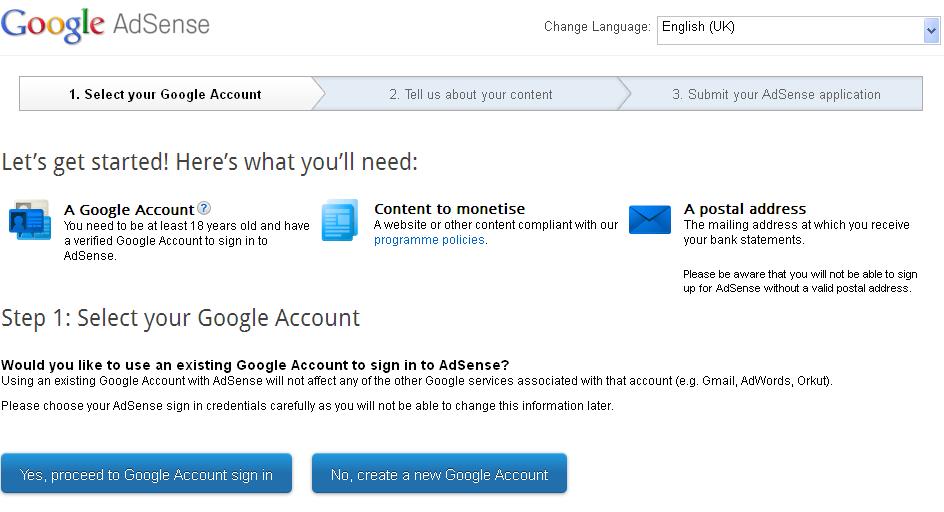Click the A Google Account heading

pos(129,209)
